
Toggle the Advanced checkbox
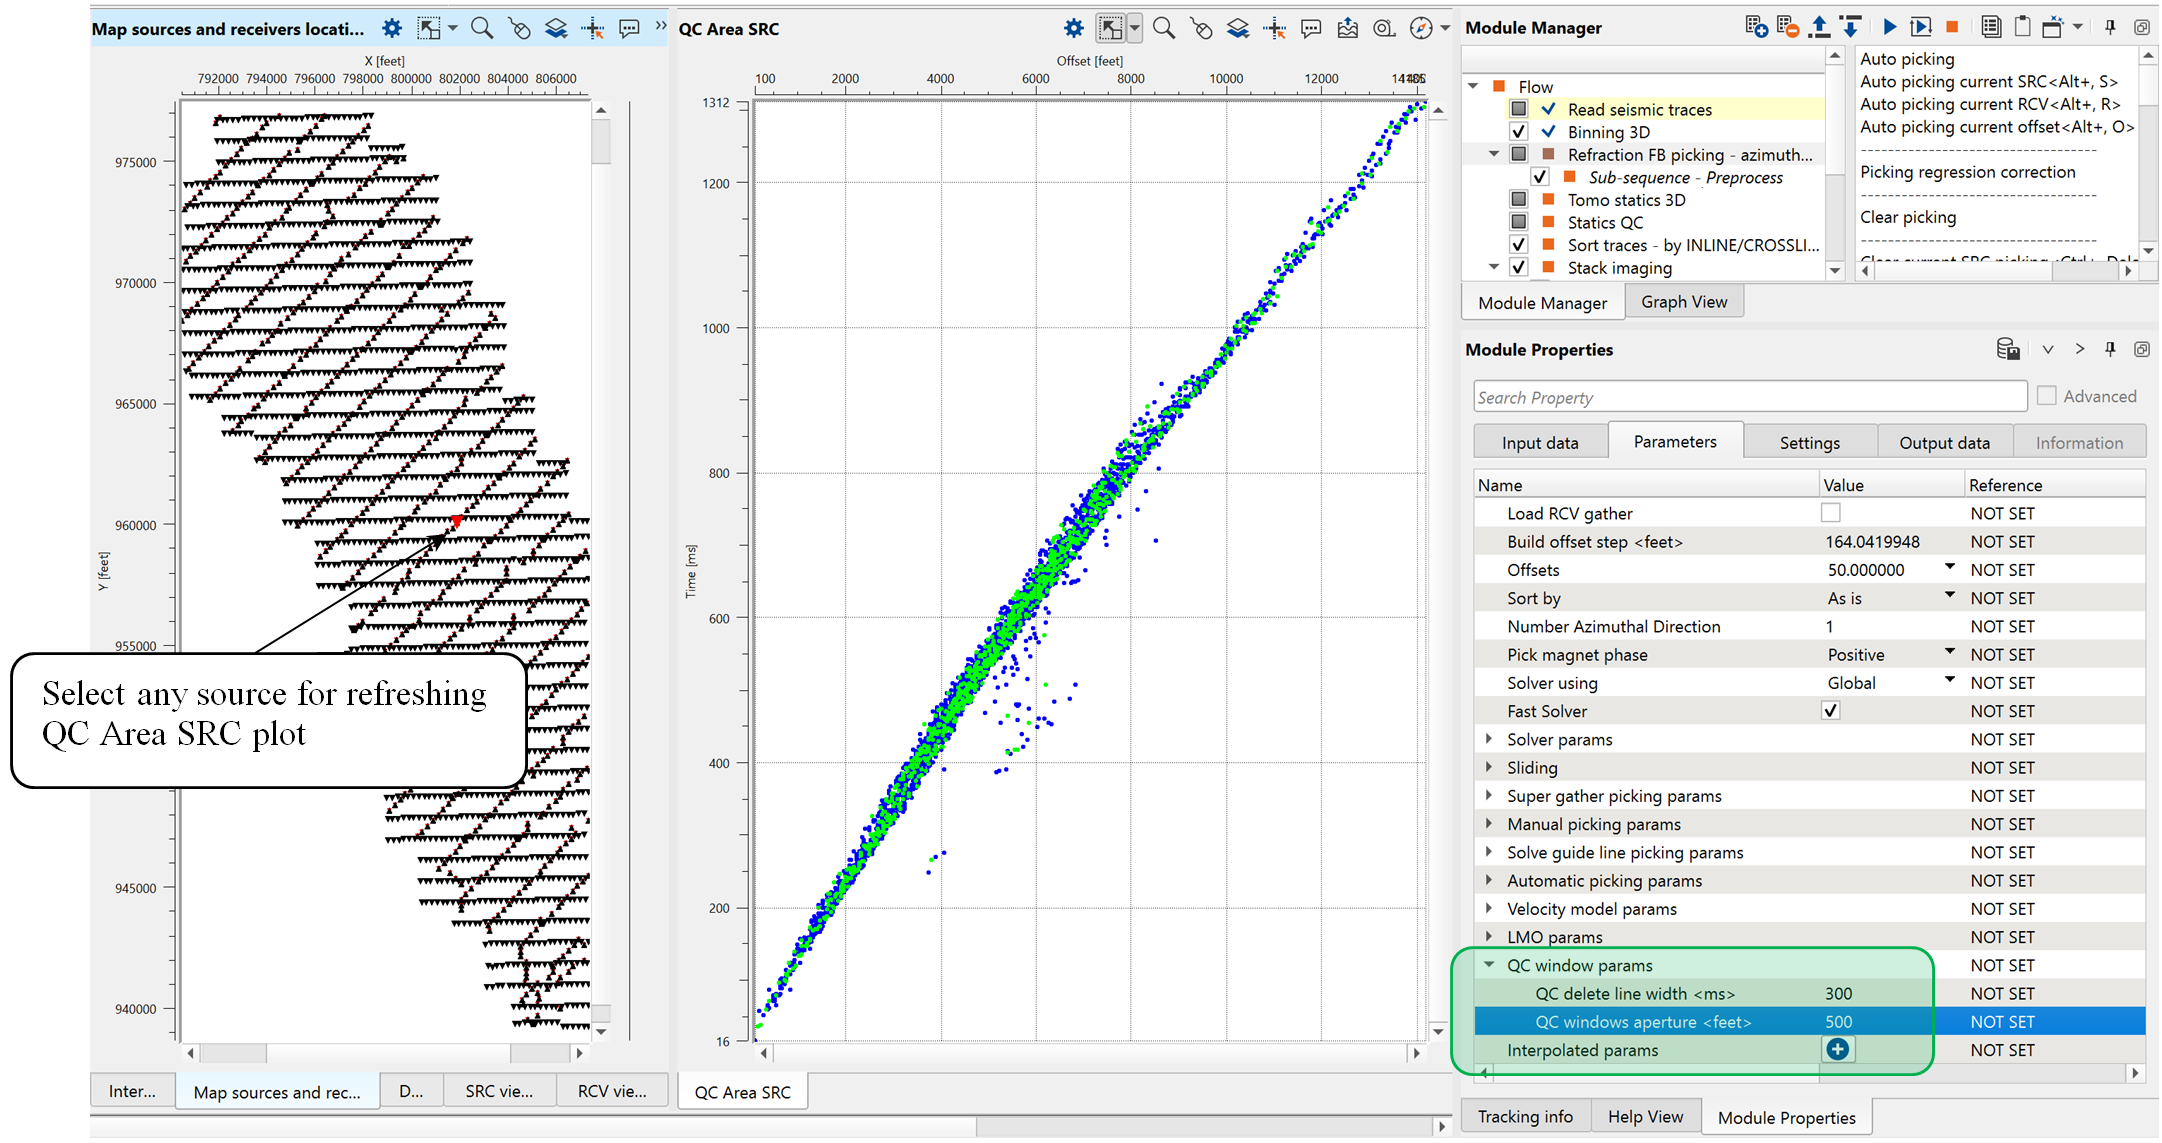coord(2047,396)
